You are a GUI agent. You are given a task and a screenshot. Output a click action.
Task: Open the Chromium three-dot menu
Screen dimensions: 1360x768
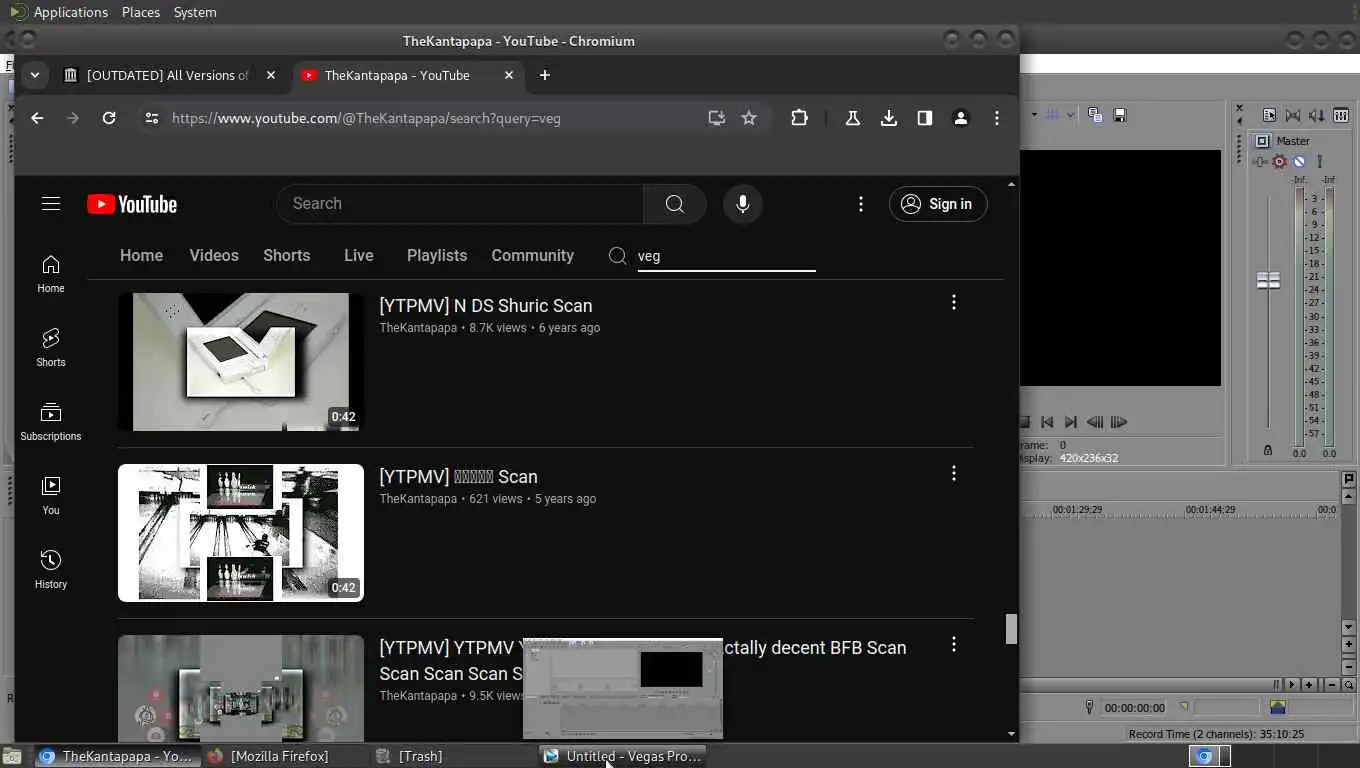tap(997, 118)
